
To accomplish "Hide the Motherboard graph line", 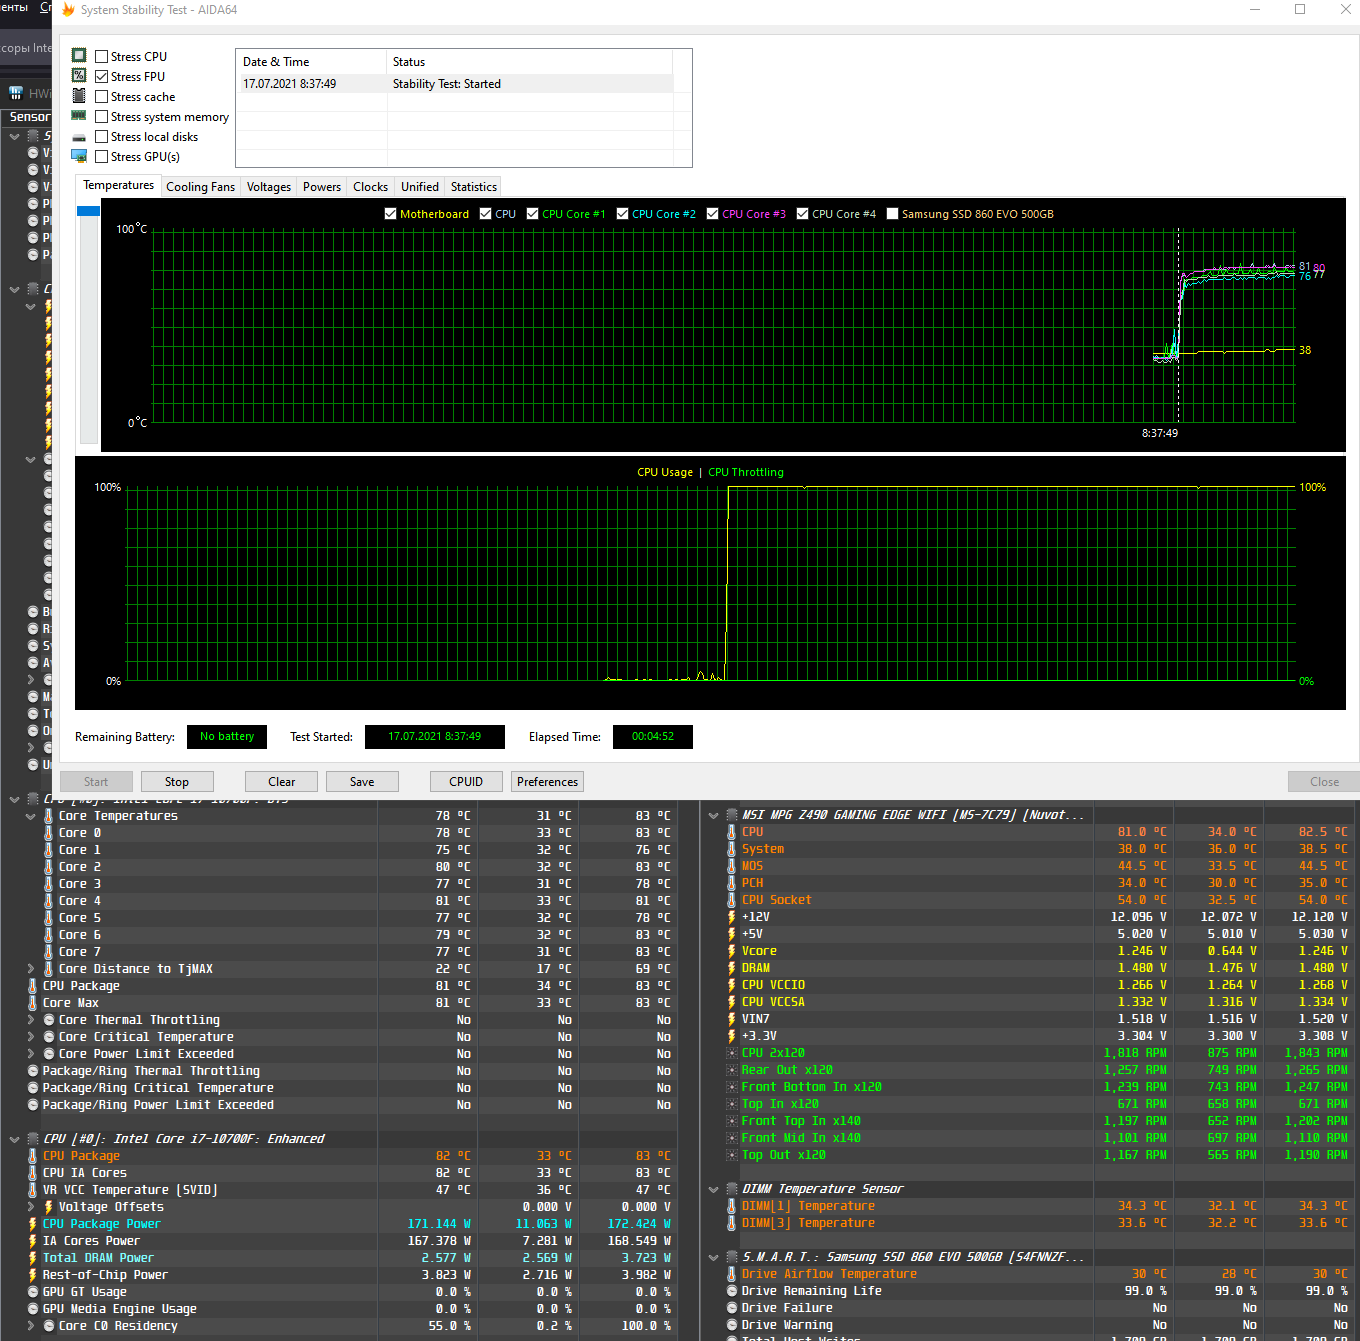I will (391, 214).
